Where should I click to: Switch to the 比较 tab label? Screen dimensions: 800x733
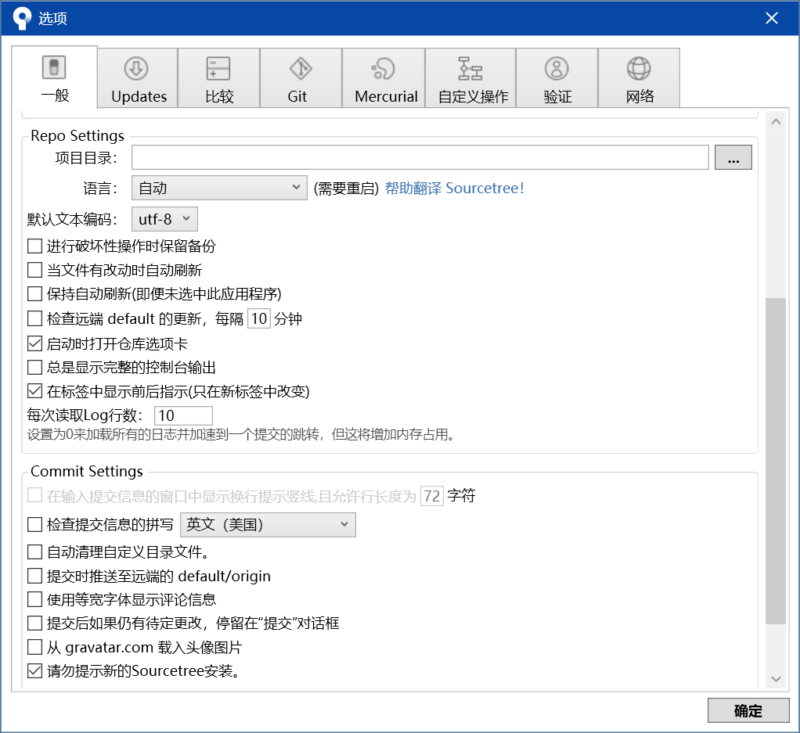pyautogui.click(x=219, y=96)
